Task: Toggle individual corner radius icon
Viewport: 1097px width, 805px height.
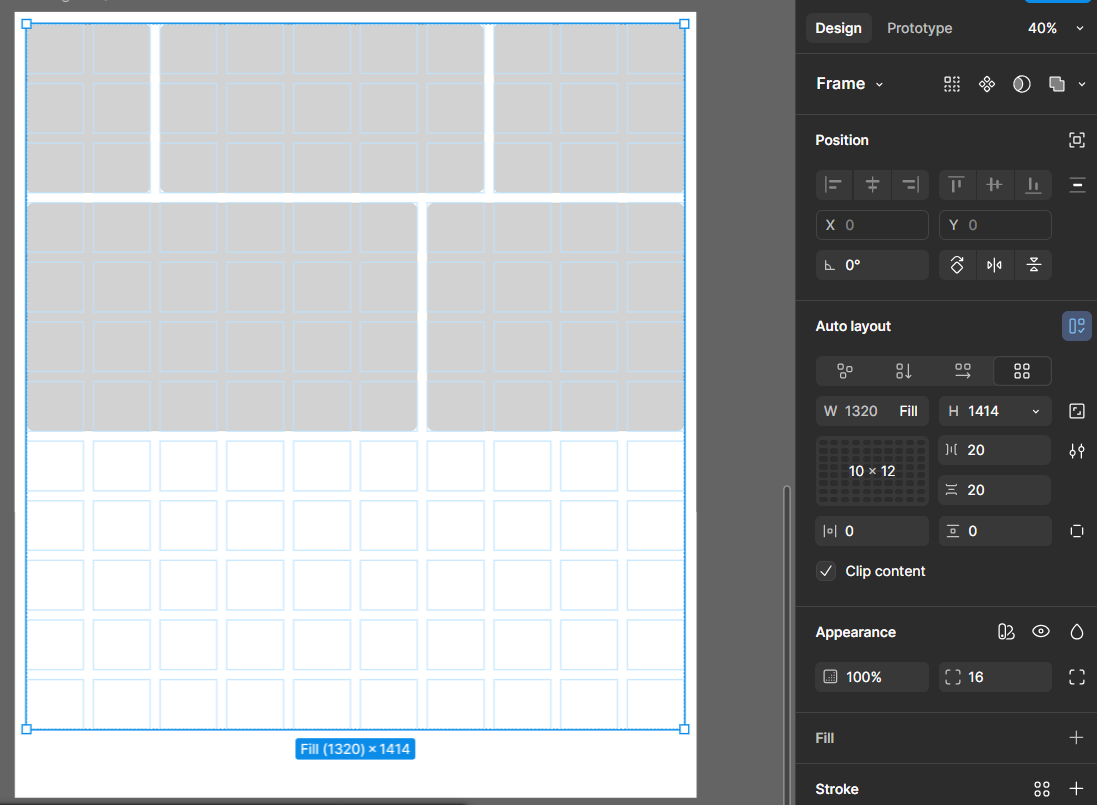Action: 1077,677
